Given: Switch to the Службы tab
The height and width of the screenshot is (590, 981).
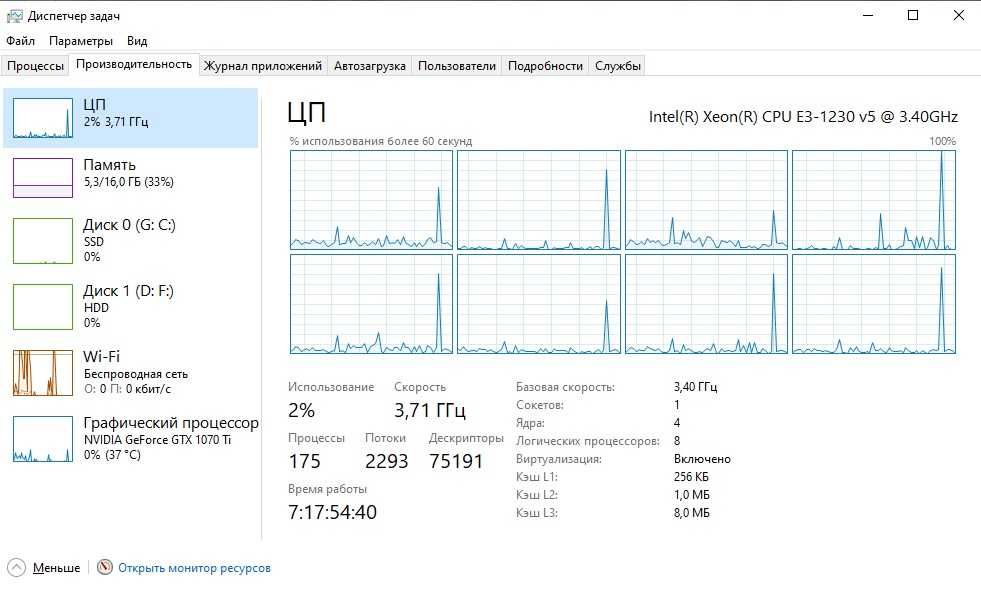Looking at the screenshot, I should click(x=618, y=65).
